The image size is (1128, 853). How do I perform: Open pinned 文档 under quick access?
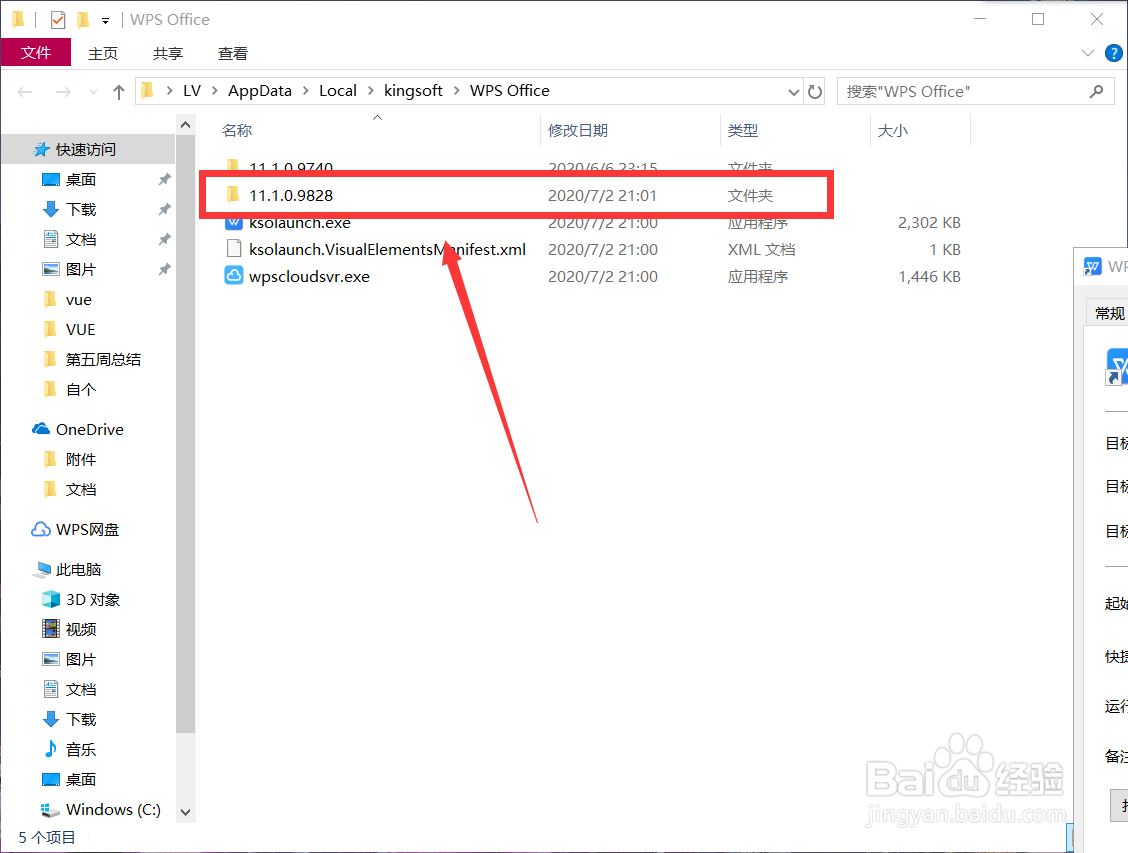pyautogui.click(x=81, y=240)
